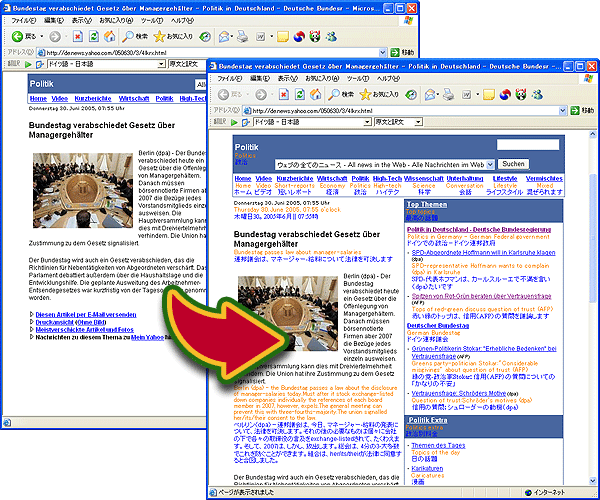Click address bar URL in front window
This screenshot has height=500, width=600.
pos(312,111)
